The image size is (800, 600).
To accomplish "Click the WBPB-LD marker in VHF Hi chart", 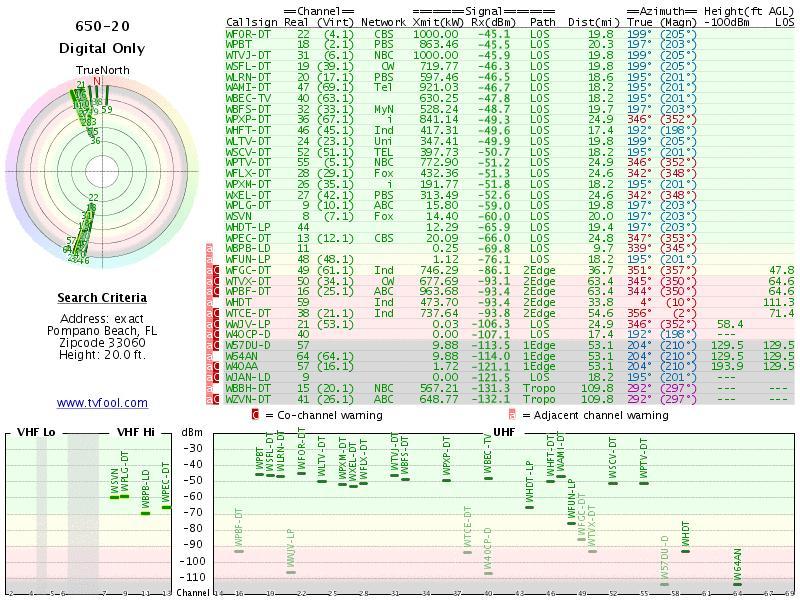I will [x=145, y=513].
